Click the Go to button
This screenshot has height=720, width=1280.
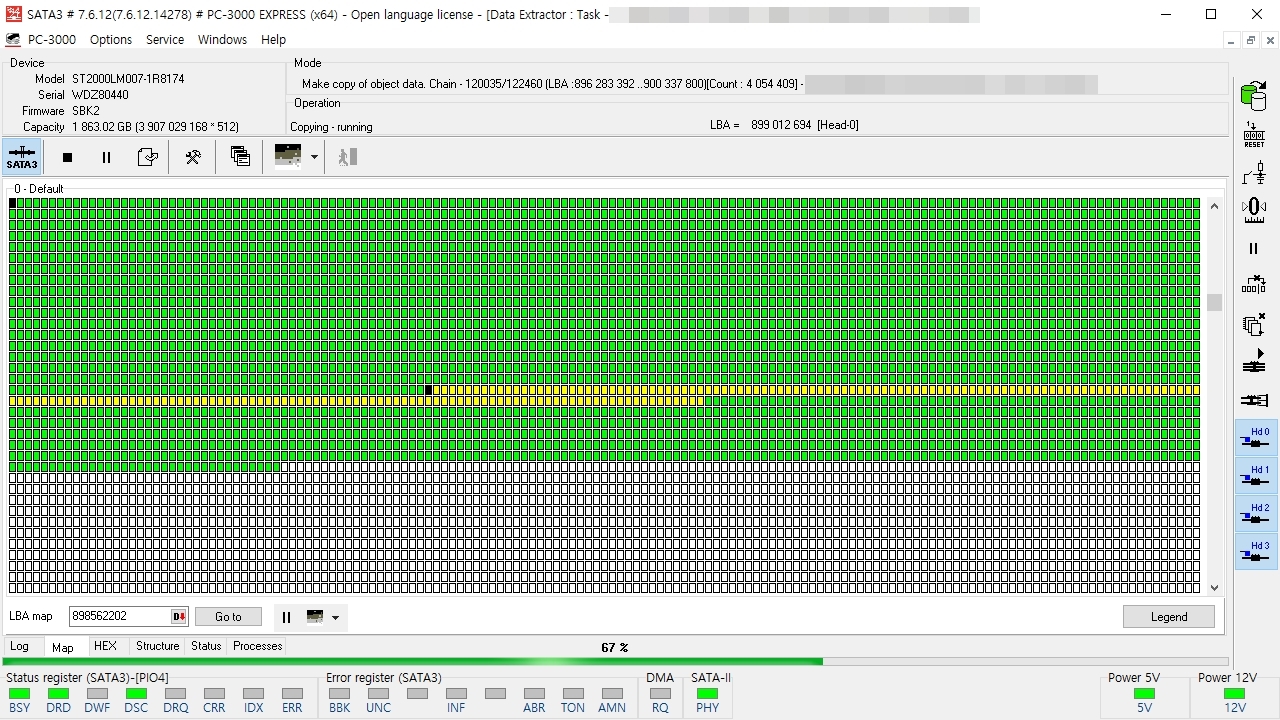pyautogui.click(x=228, y=617)
